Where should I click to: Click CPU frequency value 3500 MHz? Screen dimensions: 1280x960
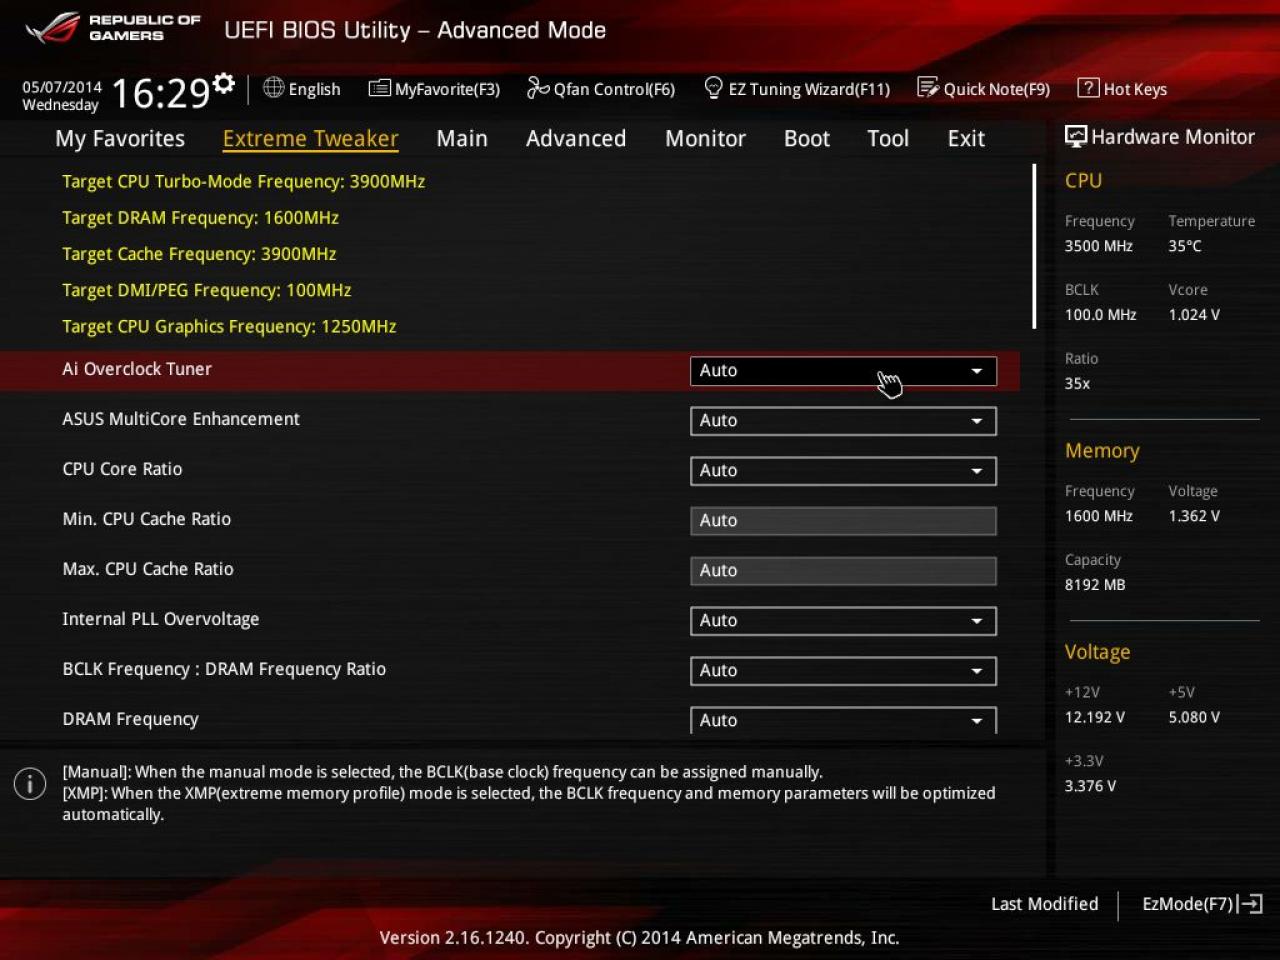pos(1099,246)
